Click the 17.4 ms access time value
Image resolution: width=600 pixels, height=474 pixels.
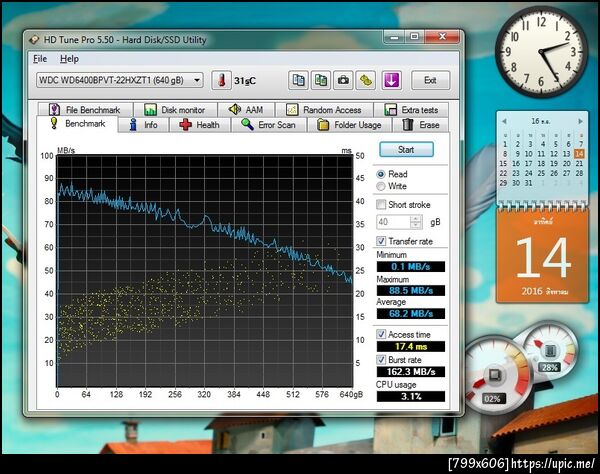pos(411,347)
